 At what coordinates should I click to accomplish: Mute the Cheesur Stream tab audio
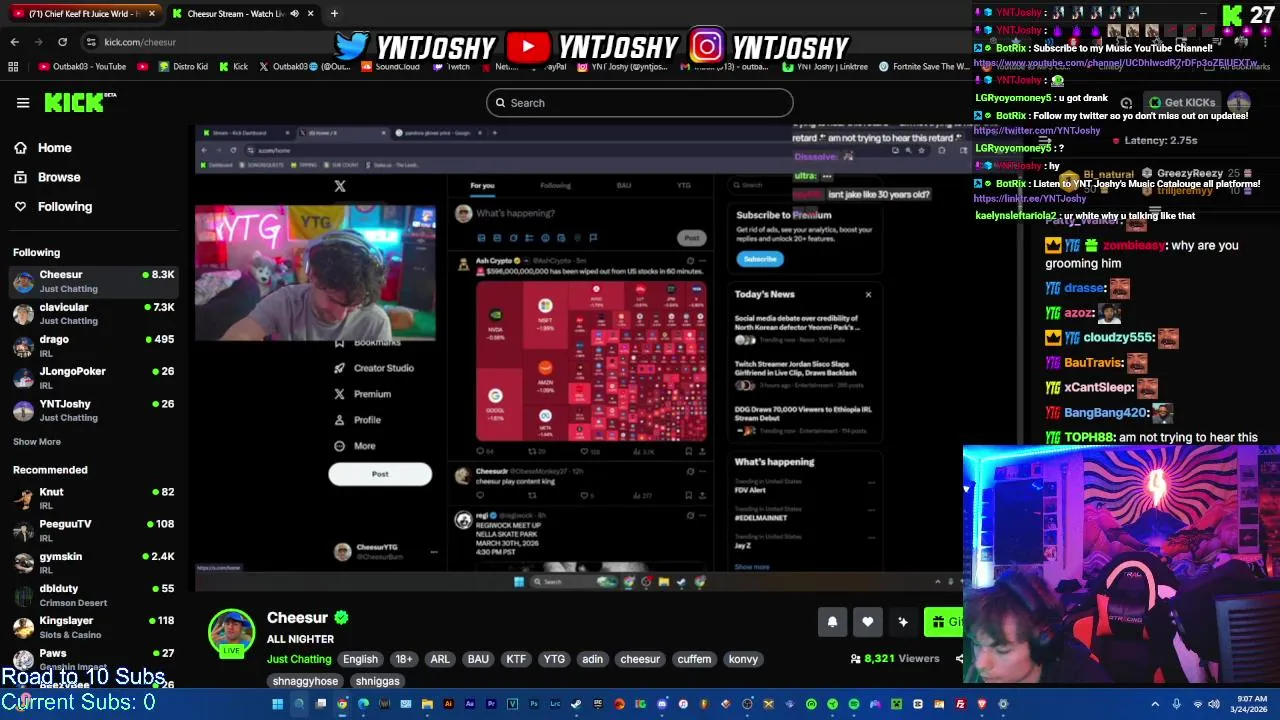[294, 14]
